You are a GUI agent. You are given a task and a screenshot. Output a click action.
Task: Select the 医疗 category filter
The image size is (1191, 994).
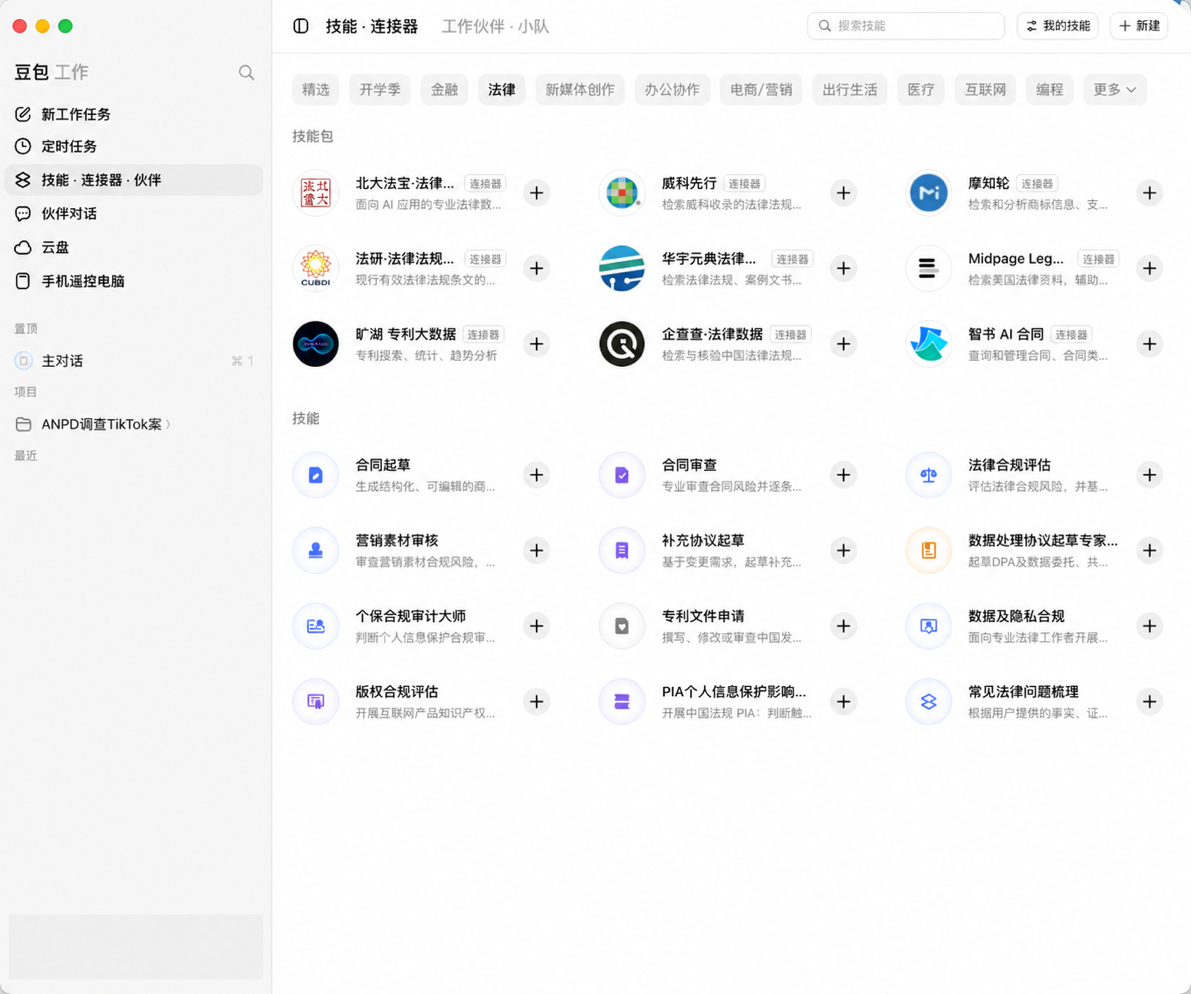(x=921, y=90)
